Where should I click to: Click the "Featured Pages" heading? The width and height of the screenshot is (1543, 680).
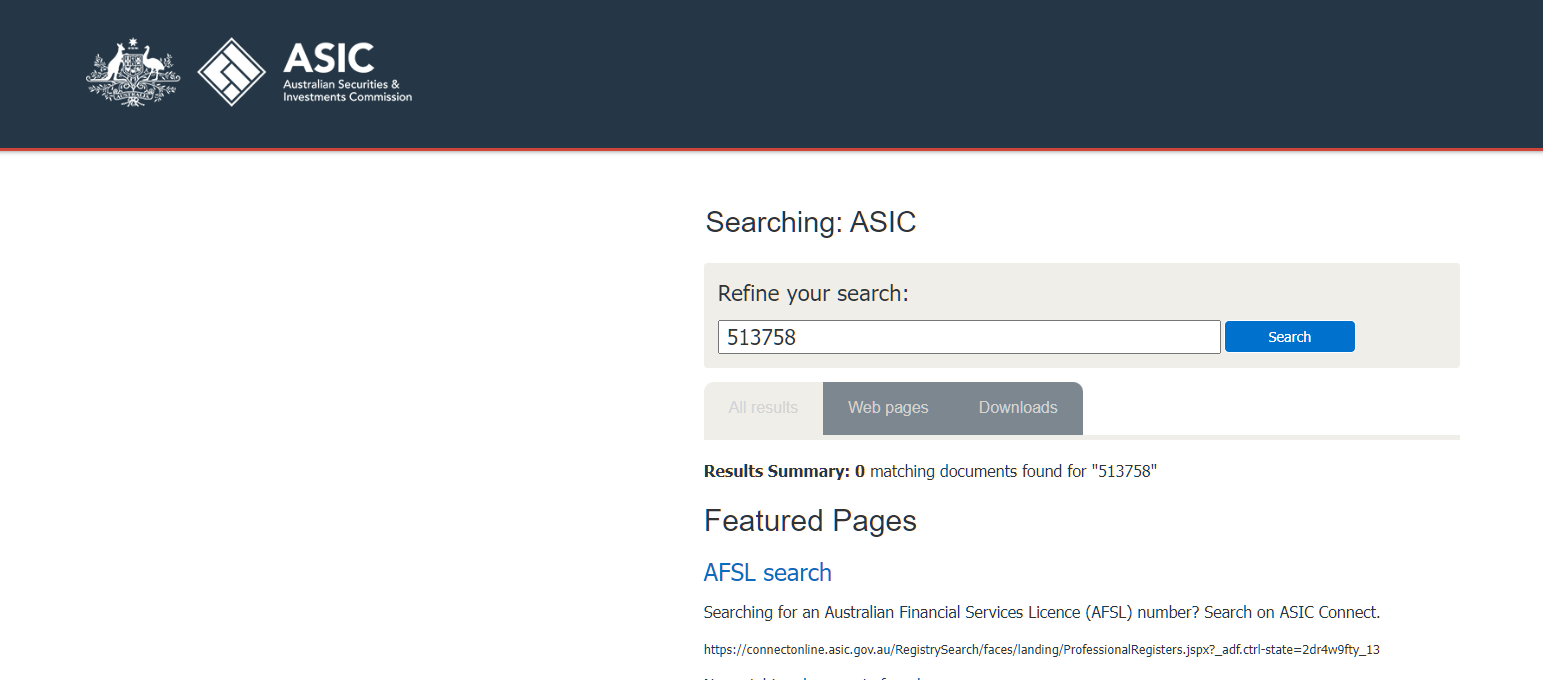pyautogui.click(x=810, y=521)
